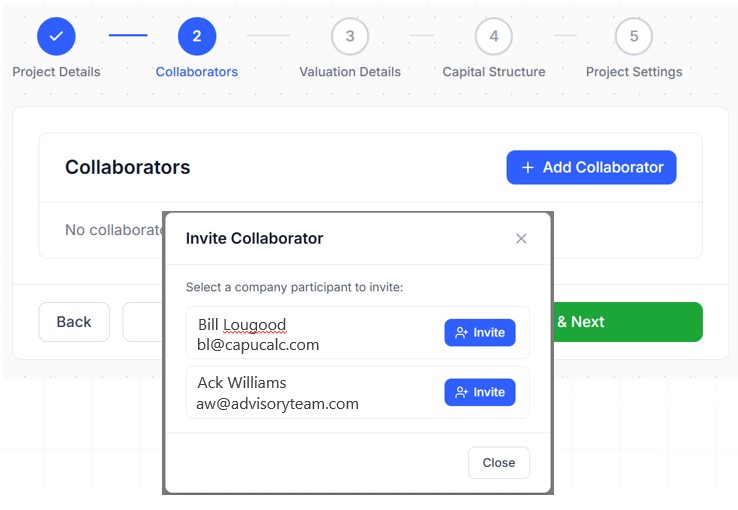Click the Add Collaborator button

[x=591, y=167]
